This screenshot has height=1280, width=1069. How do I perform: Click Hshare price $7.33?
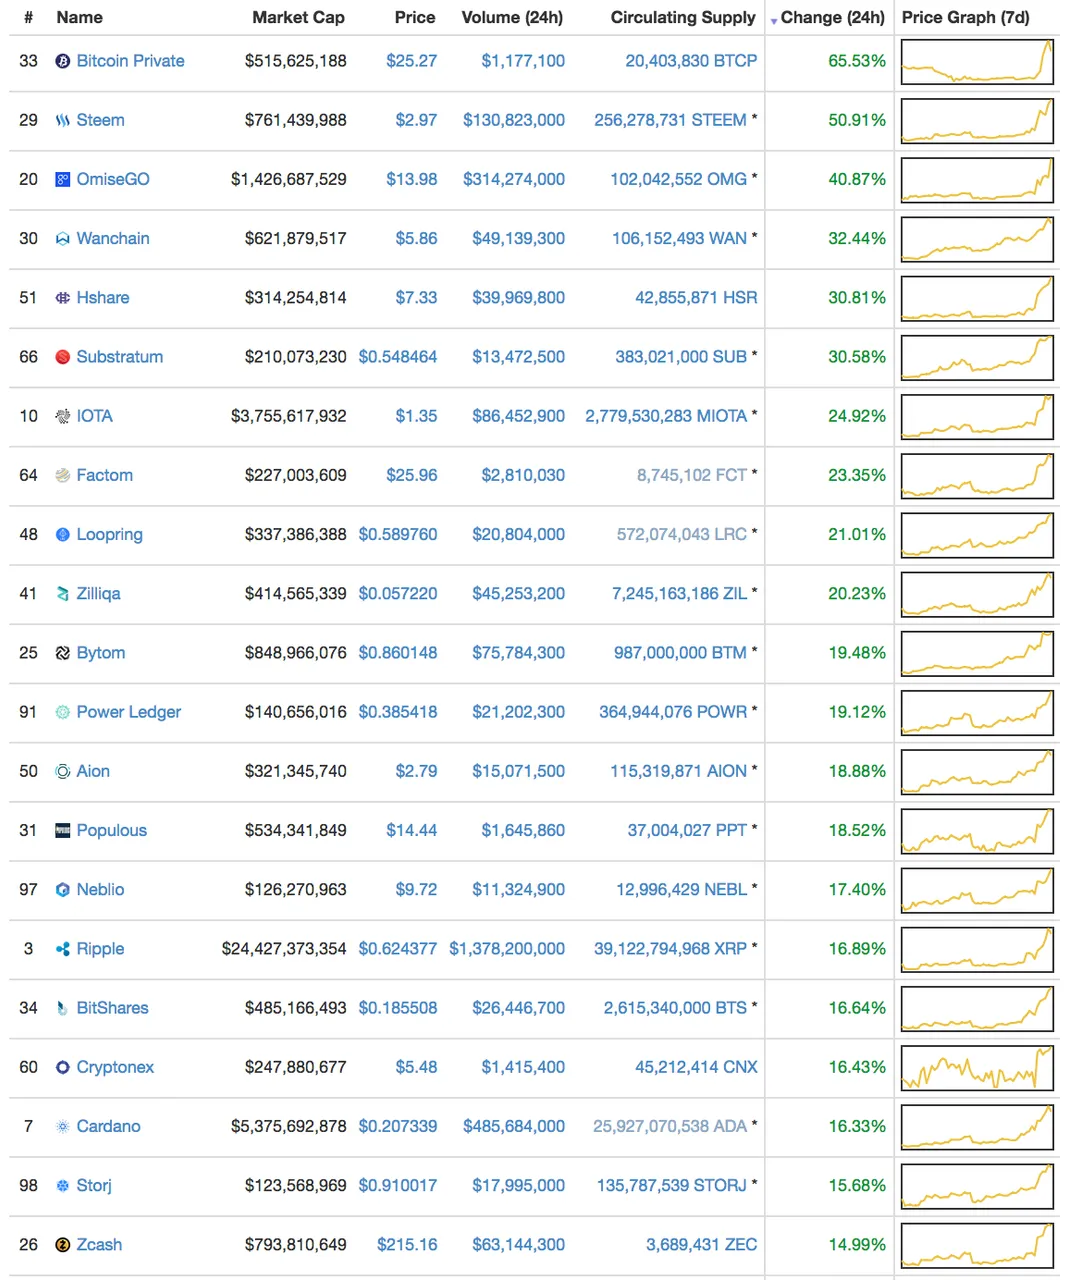[x=416, y=298]
